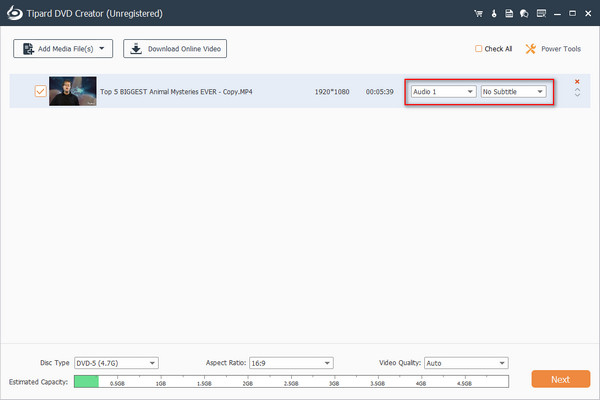This screenshot has width=600, height=400.
Task: Close the Tipard DVD Creator window
Action: click(588, 13)
